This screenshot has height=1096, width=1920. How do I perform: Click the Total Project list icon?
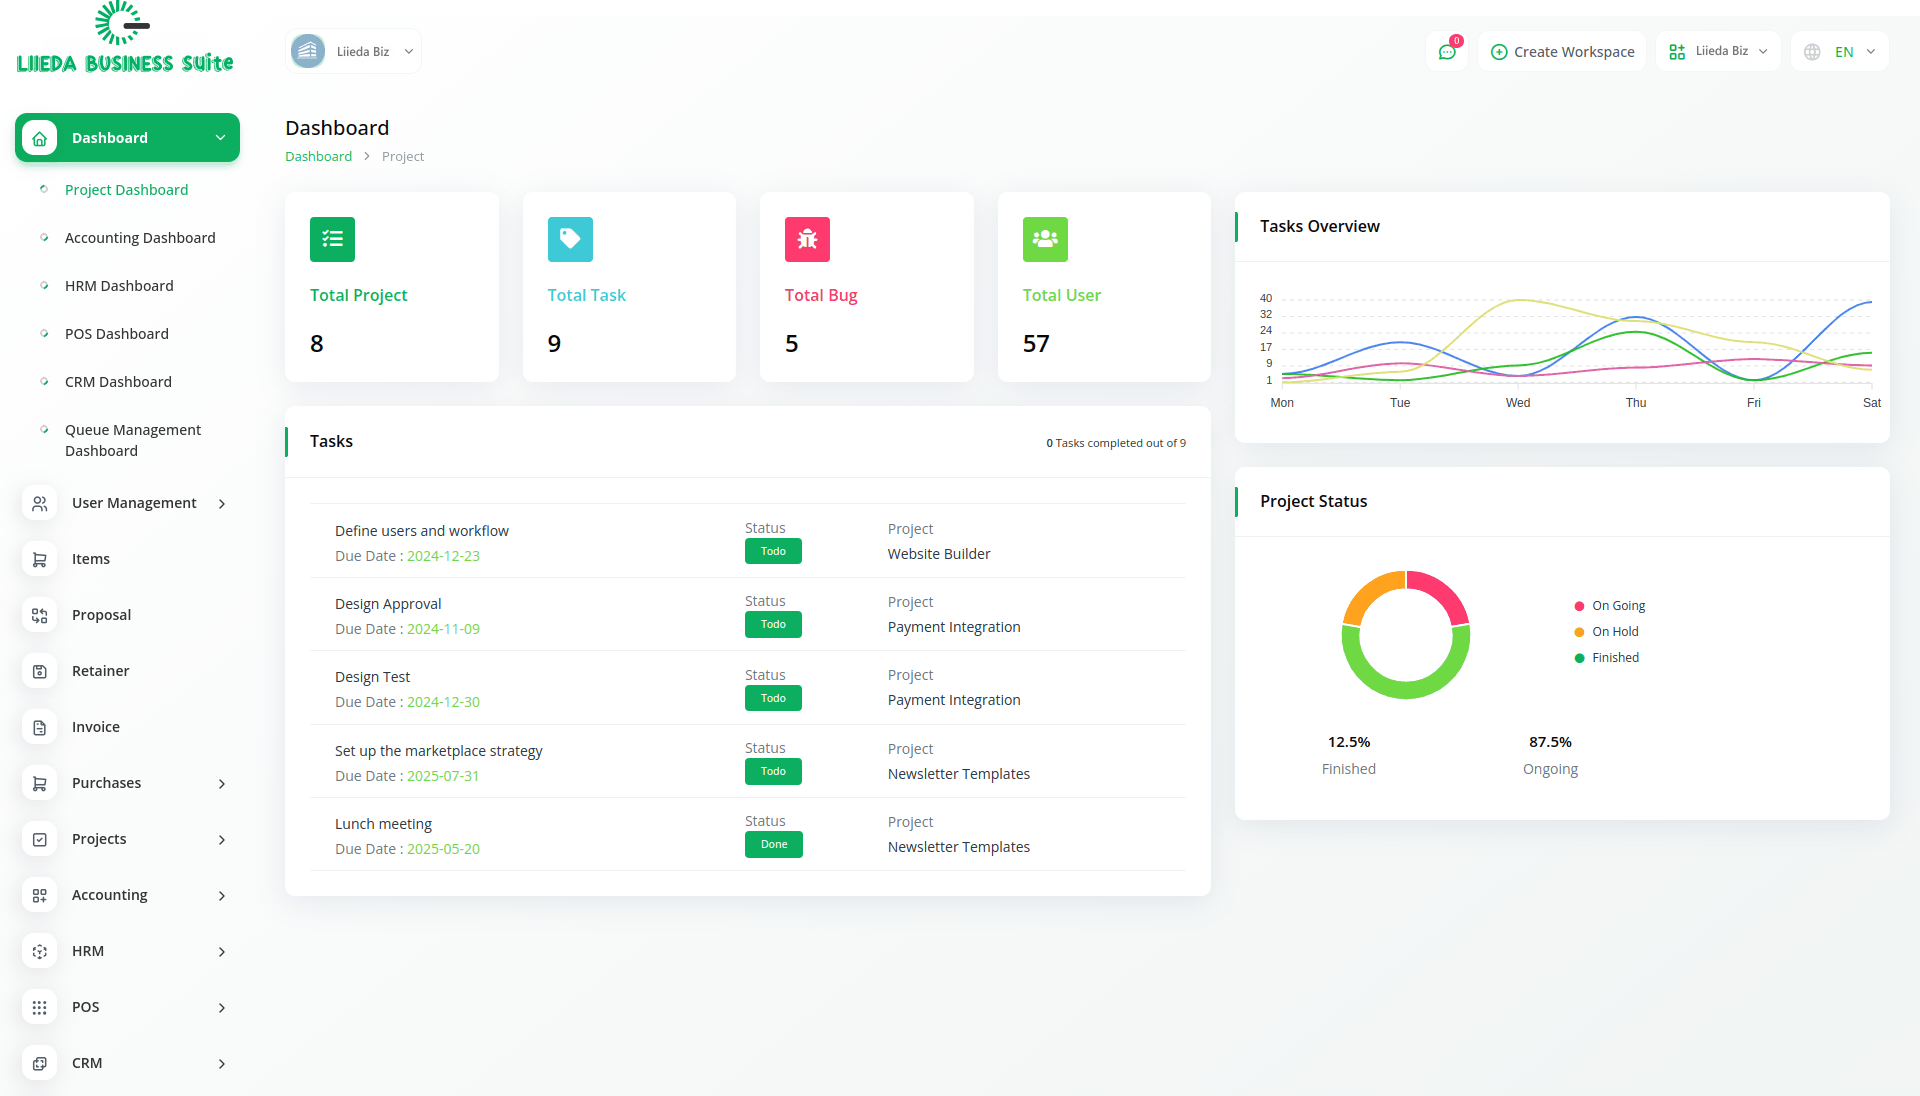(x=332, y=239)
